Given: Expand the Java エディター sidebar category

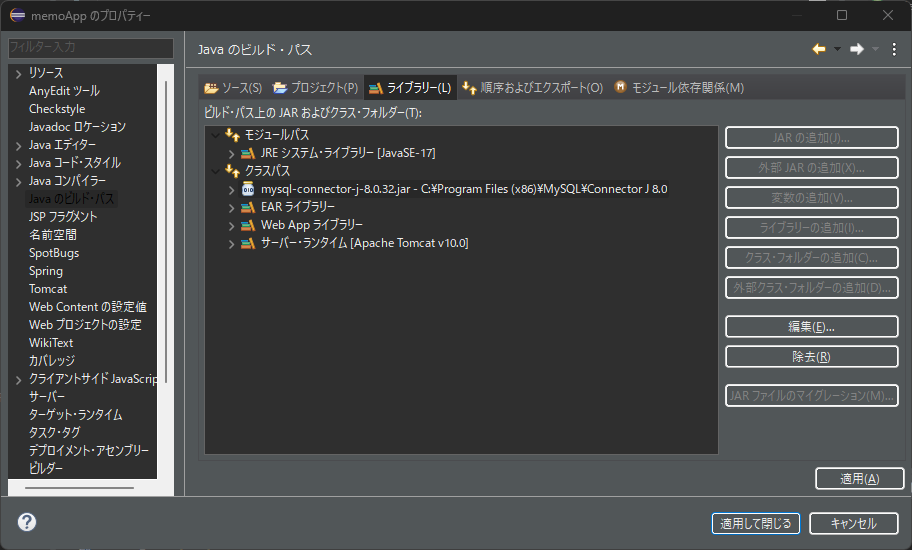Looking at the screenshot, I should tap(19, 145).
